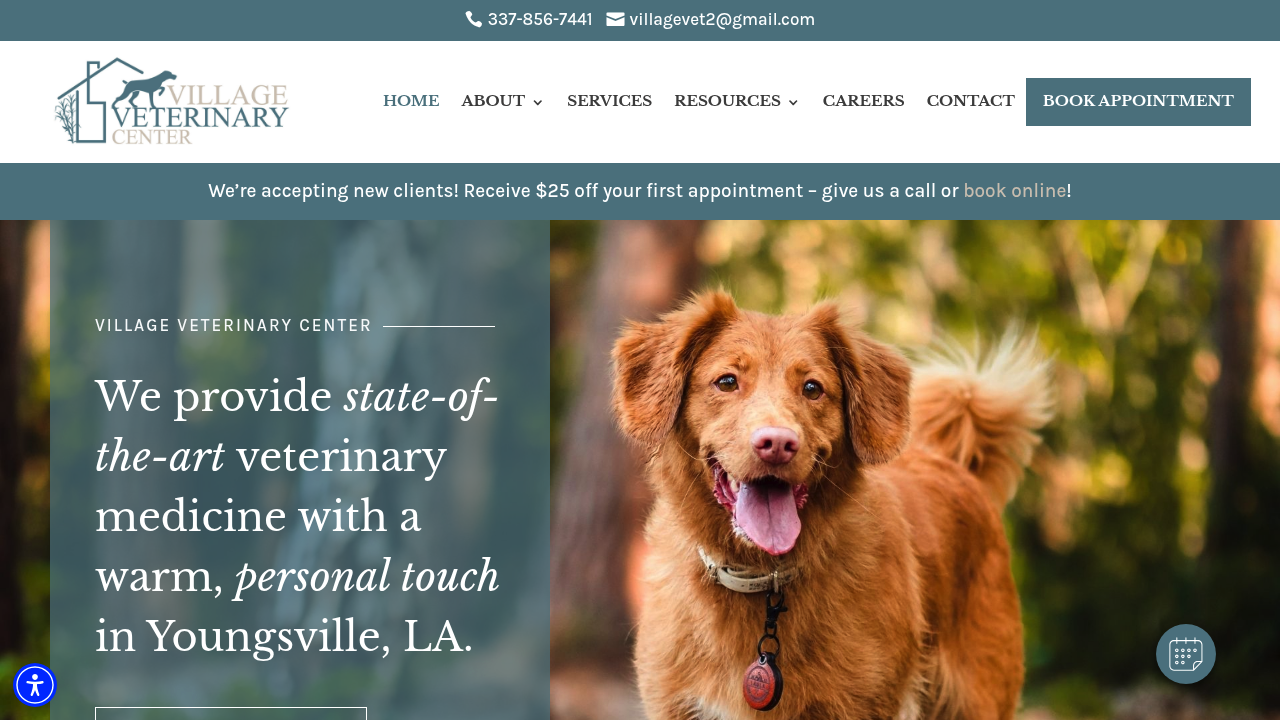Click the hero headline text
The image size is (1280, 720).
click(297, 516)
